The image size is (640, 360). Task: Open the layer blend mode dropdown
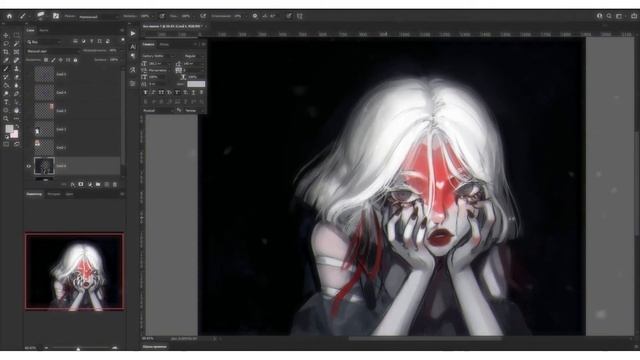point(53,51)
